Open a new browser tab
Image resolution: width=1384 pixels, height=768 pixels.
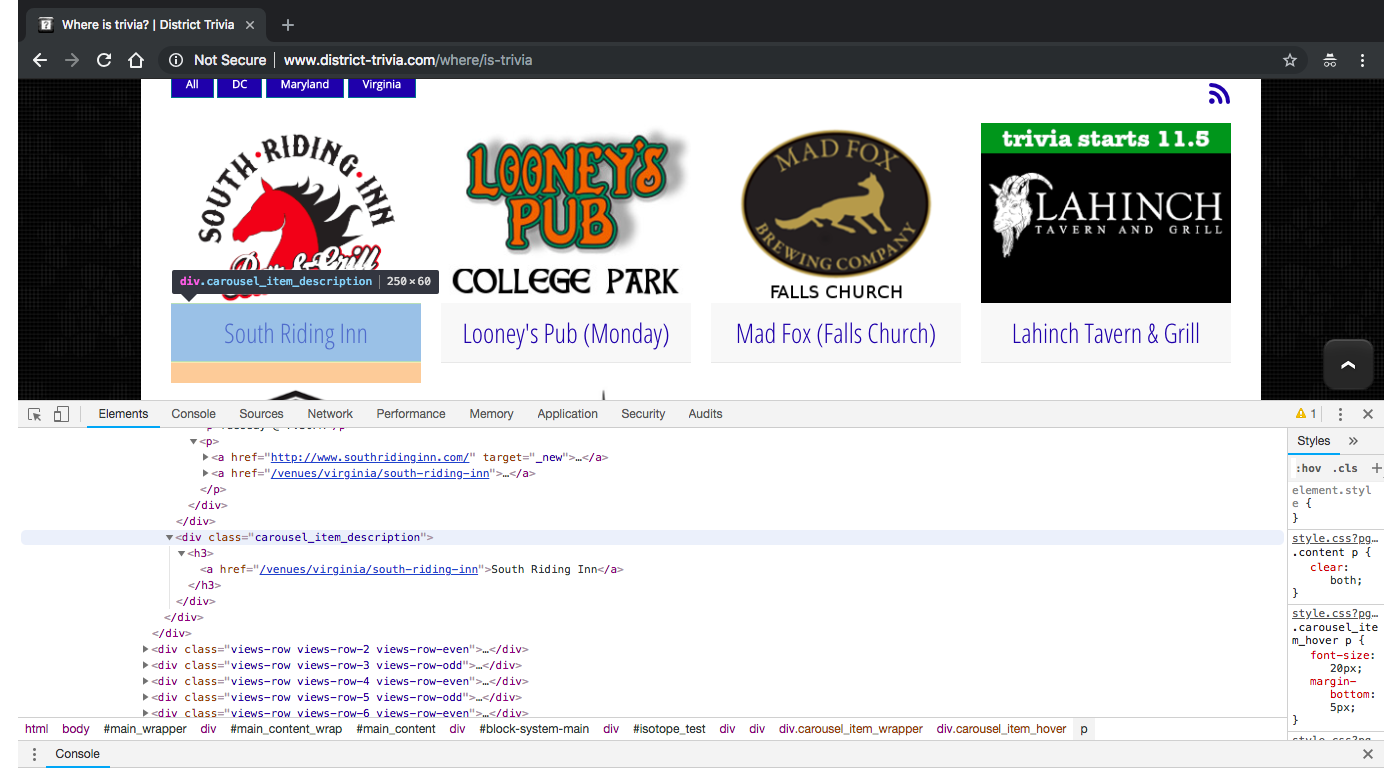(288, 25)
